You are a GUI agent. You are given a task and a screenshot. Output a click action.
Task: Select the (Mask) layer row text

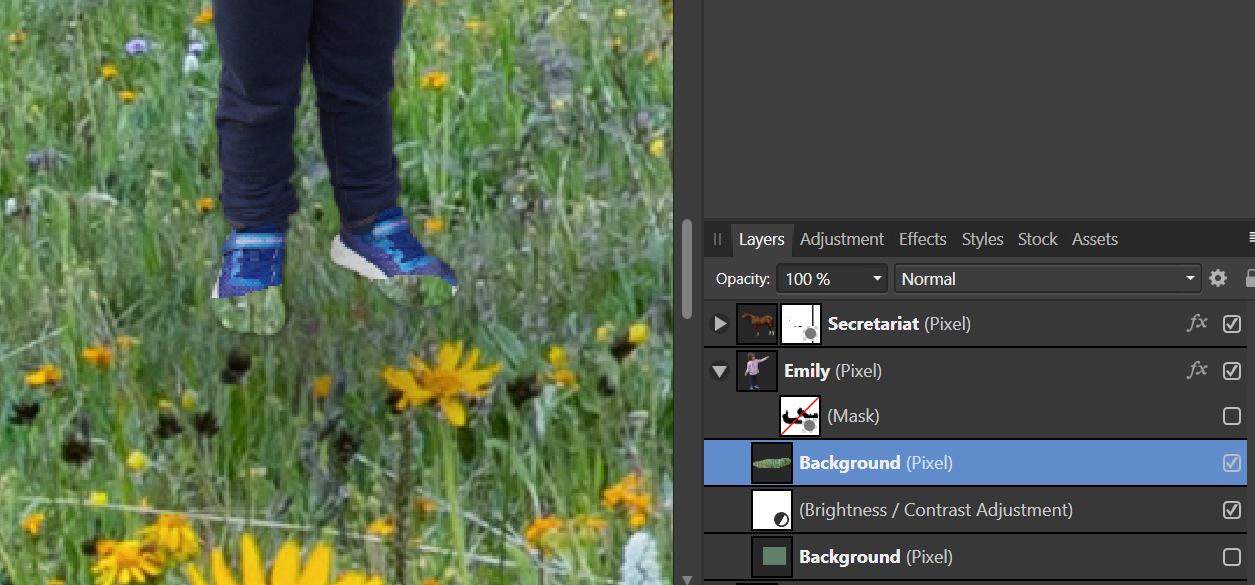(x=853, y=416)
